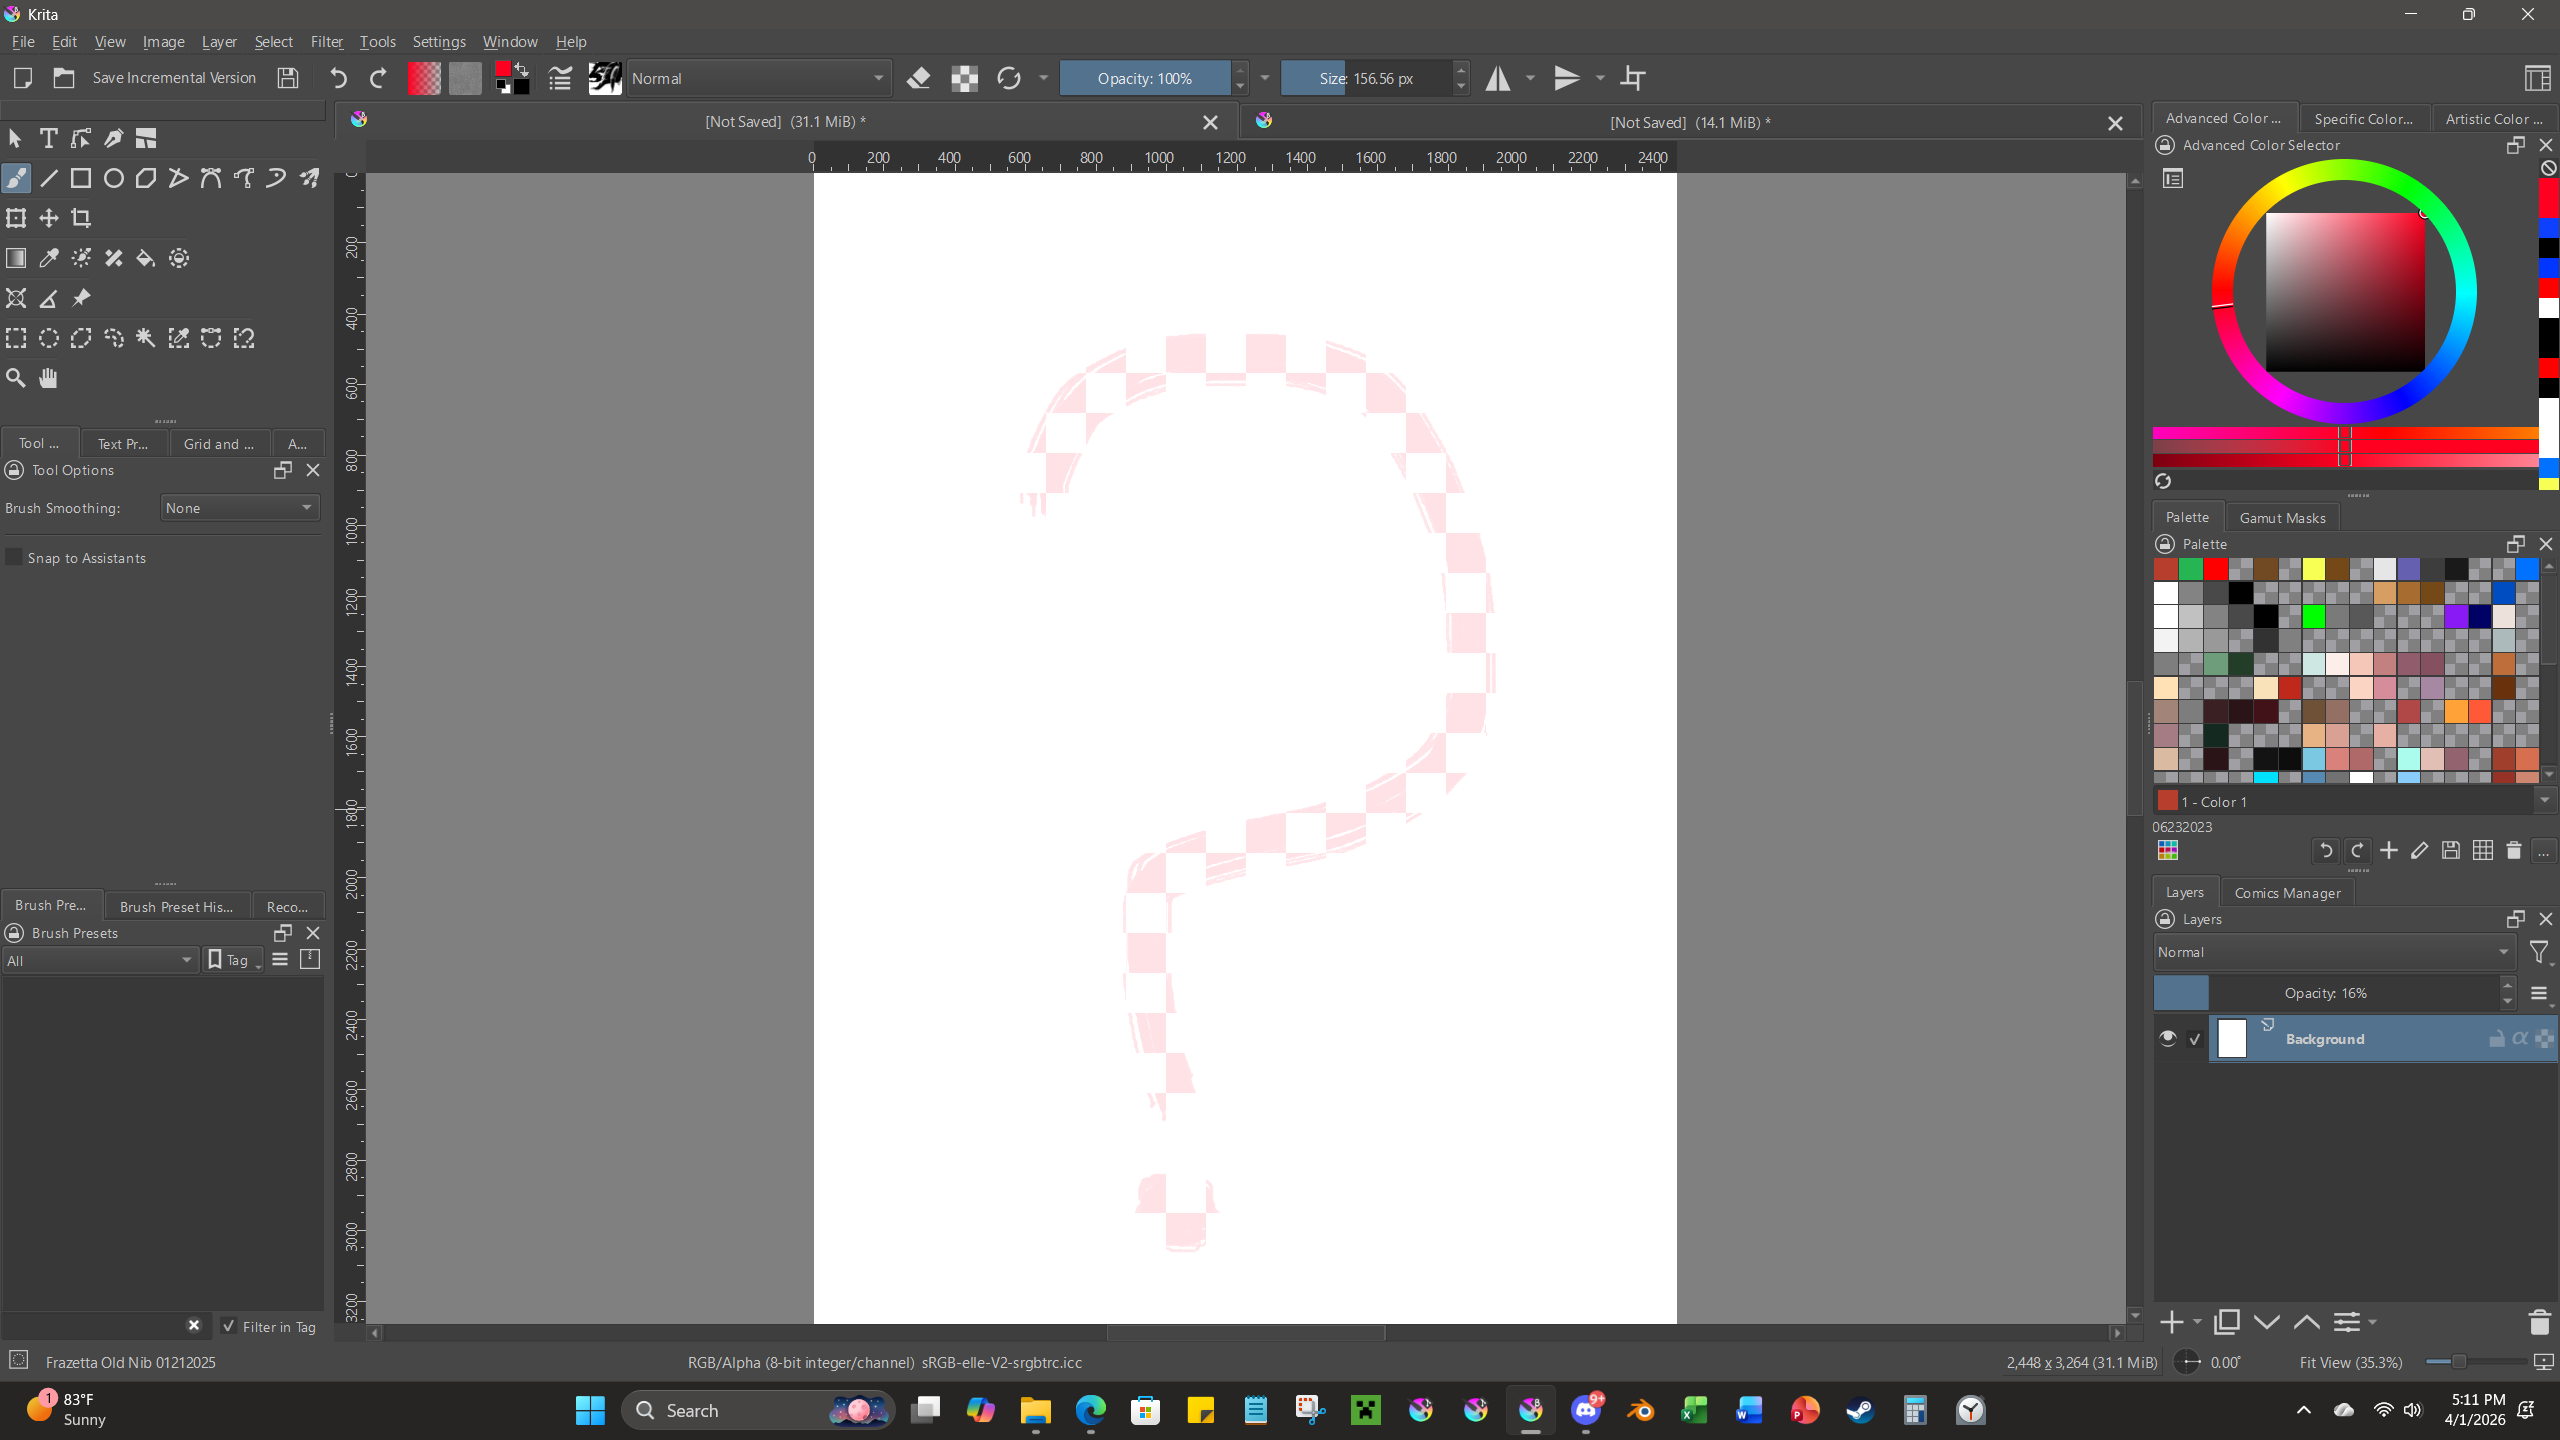The image size is (2560, 1440).
Task: Select the Ellipse tool
Action: [x=114, y=178]
